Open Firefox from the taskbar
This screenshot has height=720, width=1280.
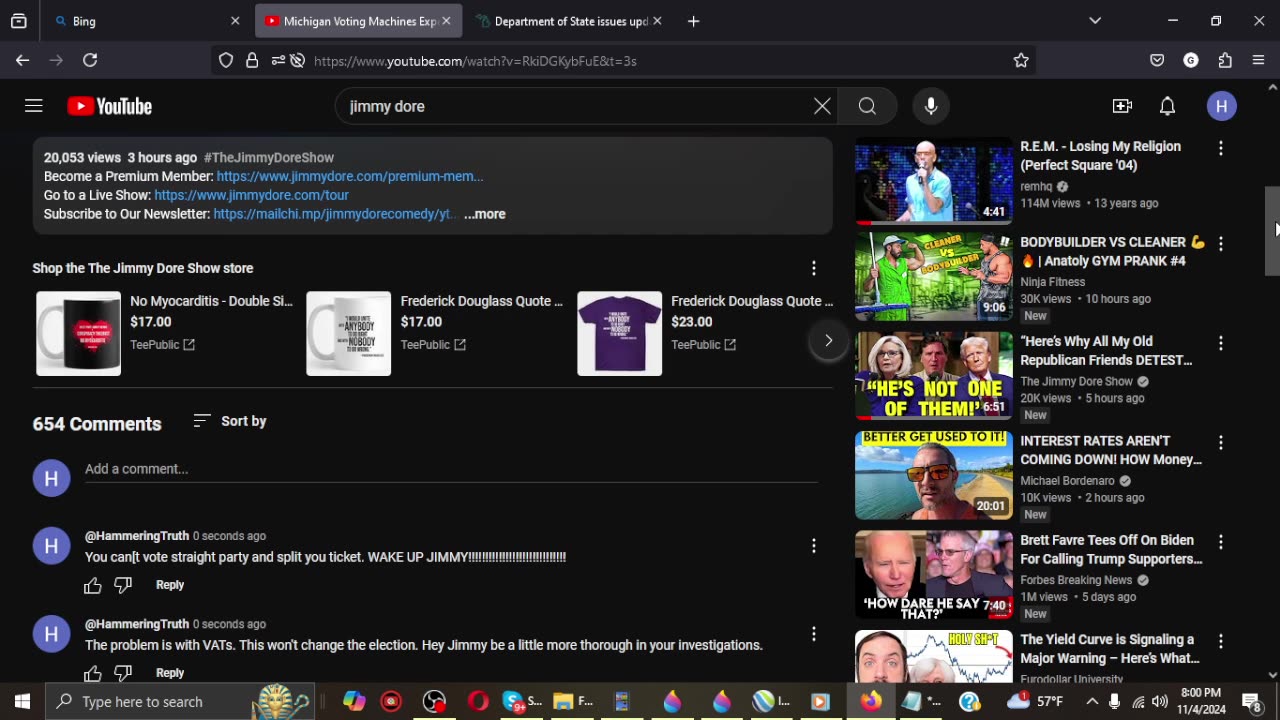click(871, 702)
